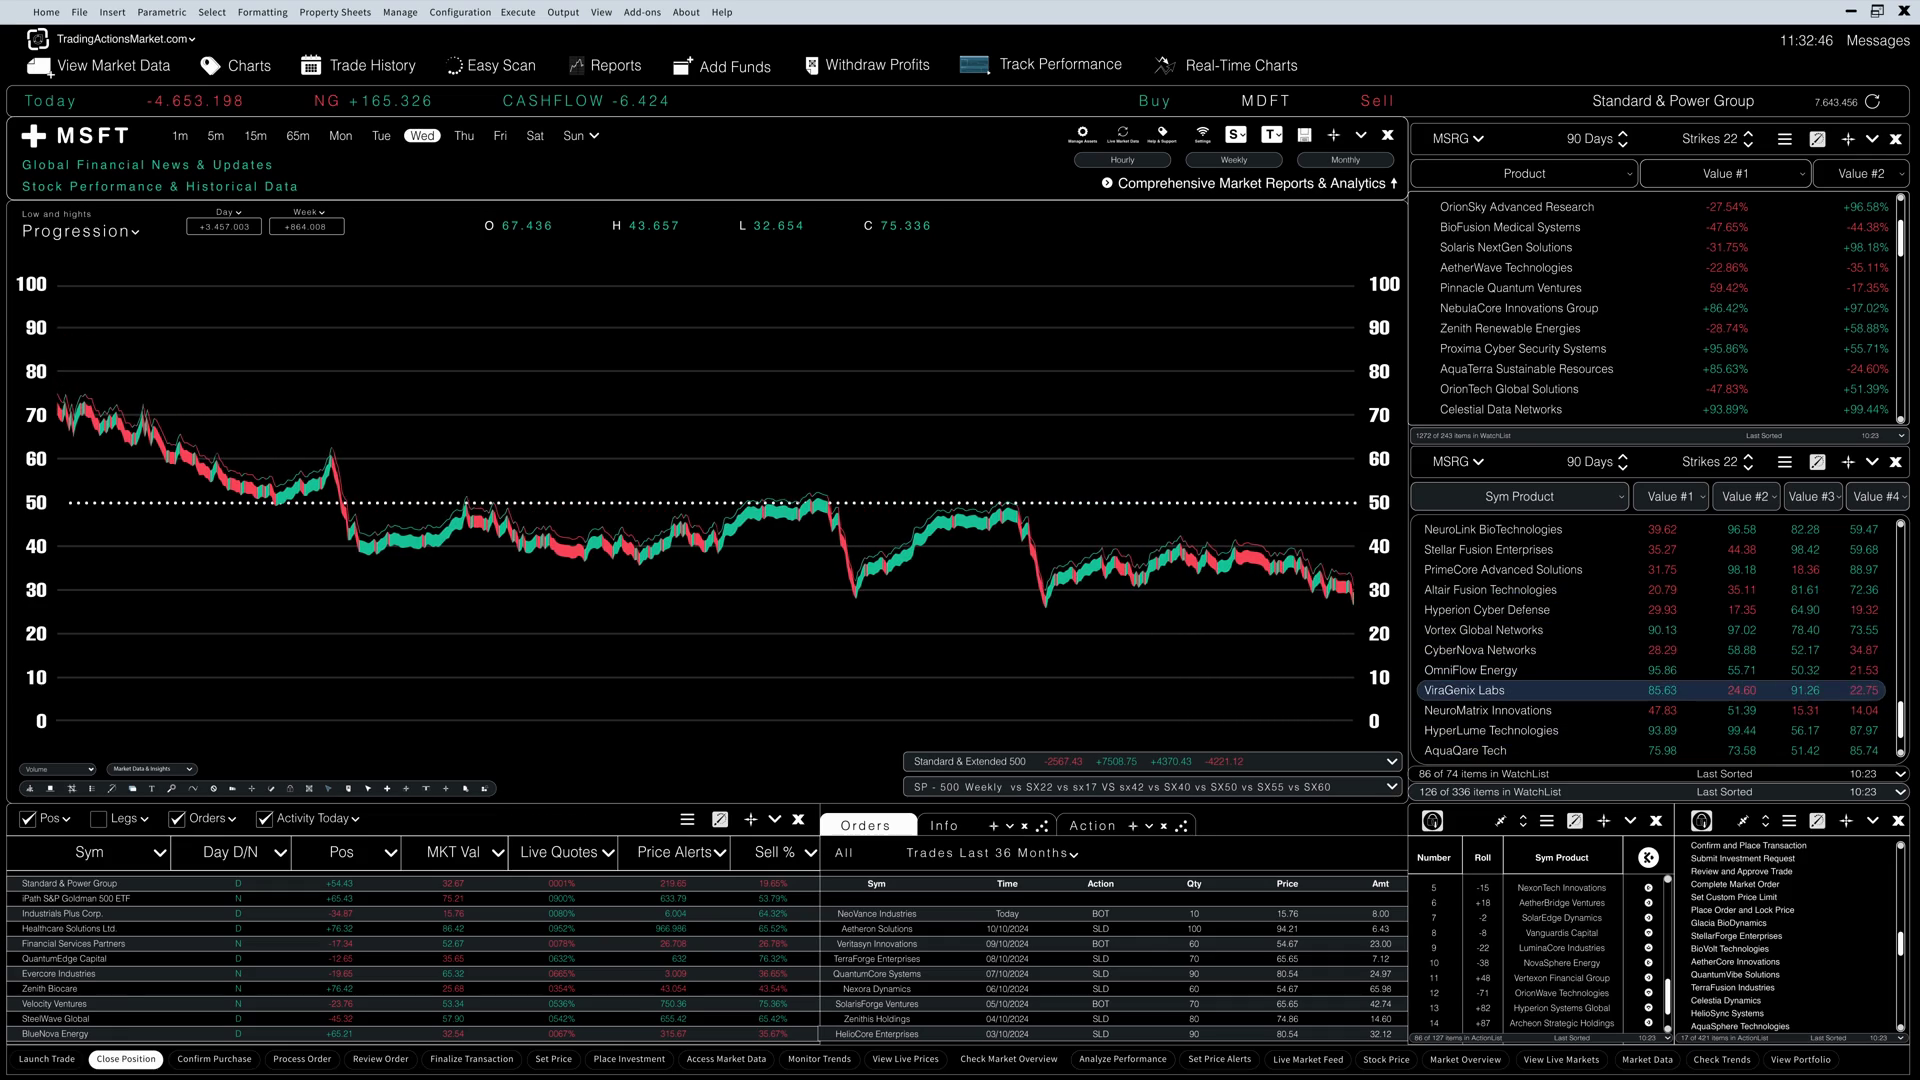Click the Live Market Data refresh icon
This screenshot has width=1920, height=1080.
1123,132
